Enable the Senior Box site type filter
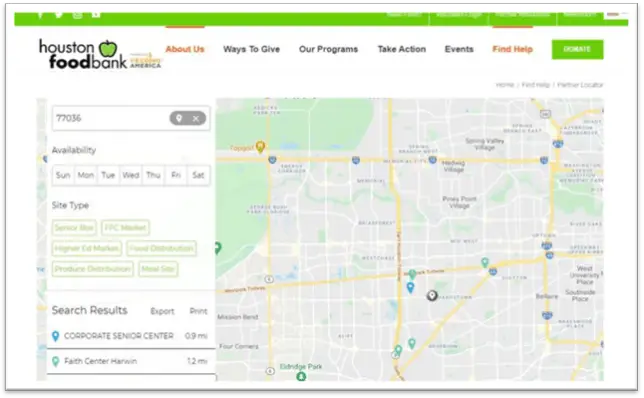Image resolution: width=644 pixels, height=398 pixels. pyautogui.click(x=74, y=228)
